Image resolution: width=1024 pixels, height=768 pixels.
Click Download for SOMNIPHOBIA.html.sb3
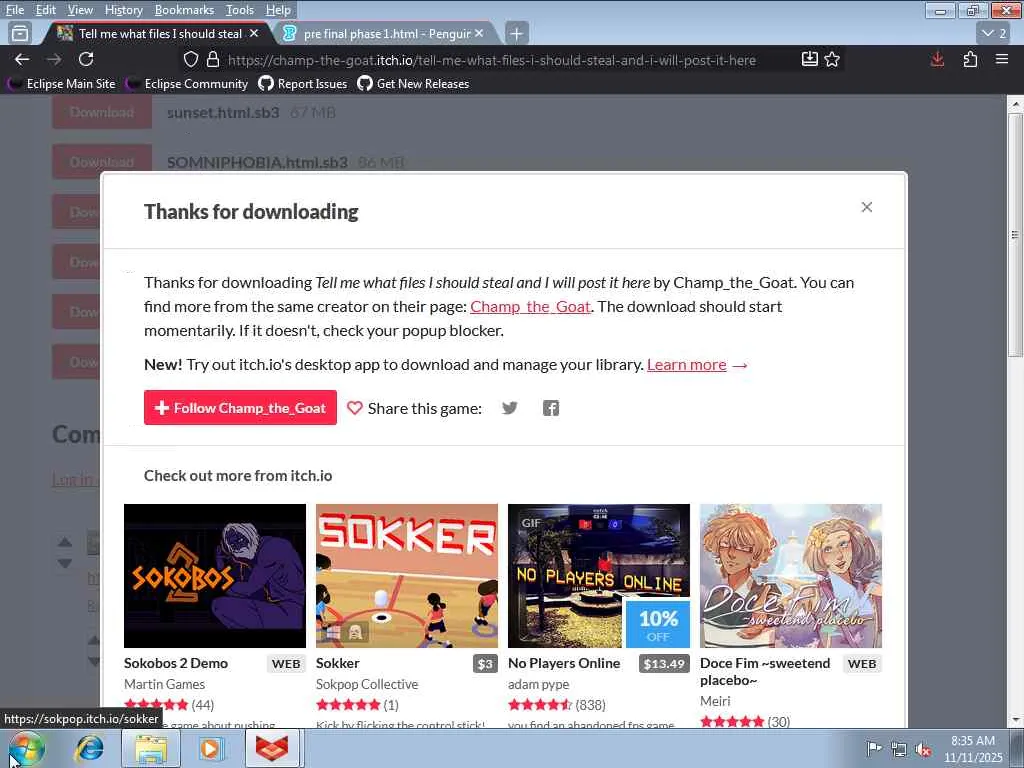pos(102,162)
